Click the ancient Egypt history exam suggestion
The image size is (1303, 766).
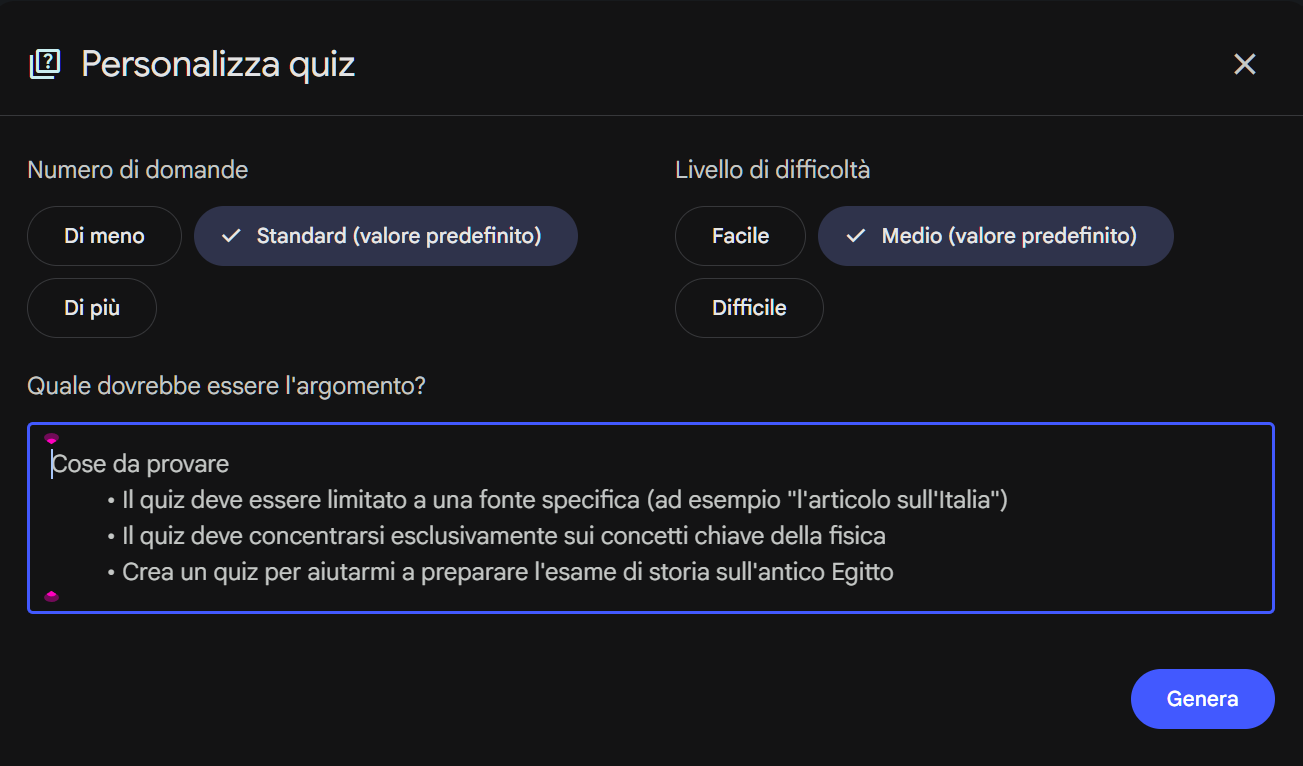(x=507, y=572)
